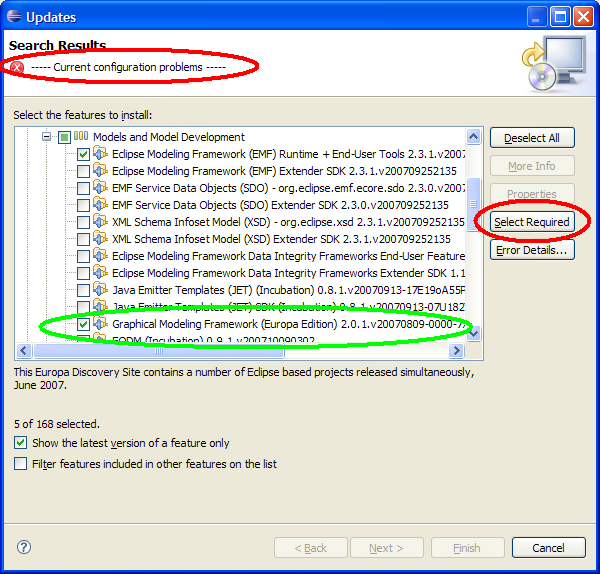
Task: Click the XML Schema Infoset Model XSD icon
Action: [x=100, y=222]
